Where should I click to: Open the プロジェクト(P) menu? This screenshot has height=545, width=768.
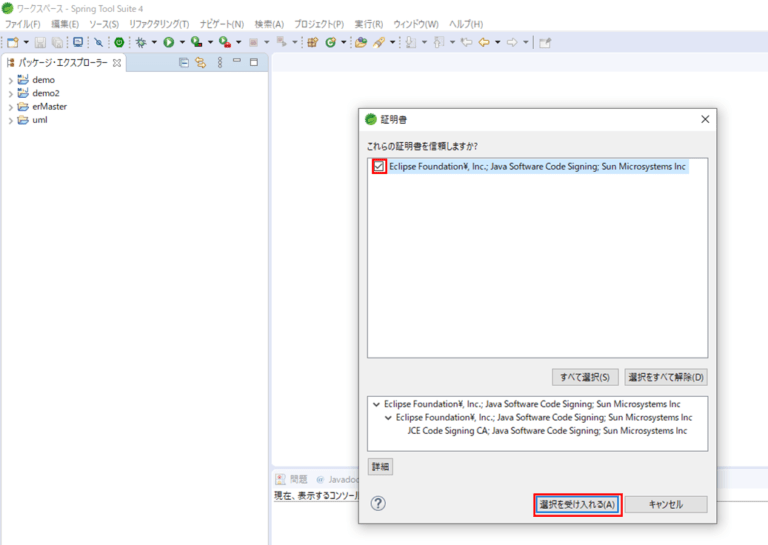[x=319, y=23]
